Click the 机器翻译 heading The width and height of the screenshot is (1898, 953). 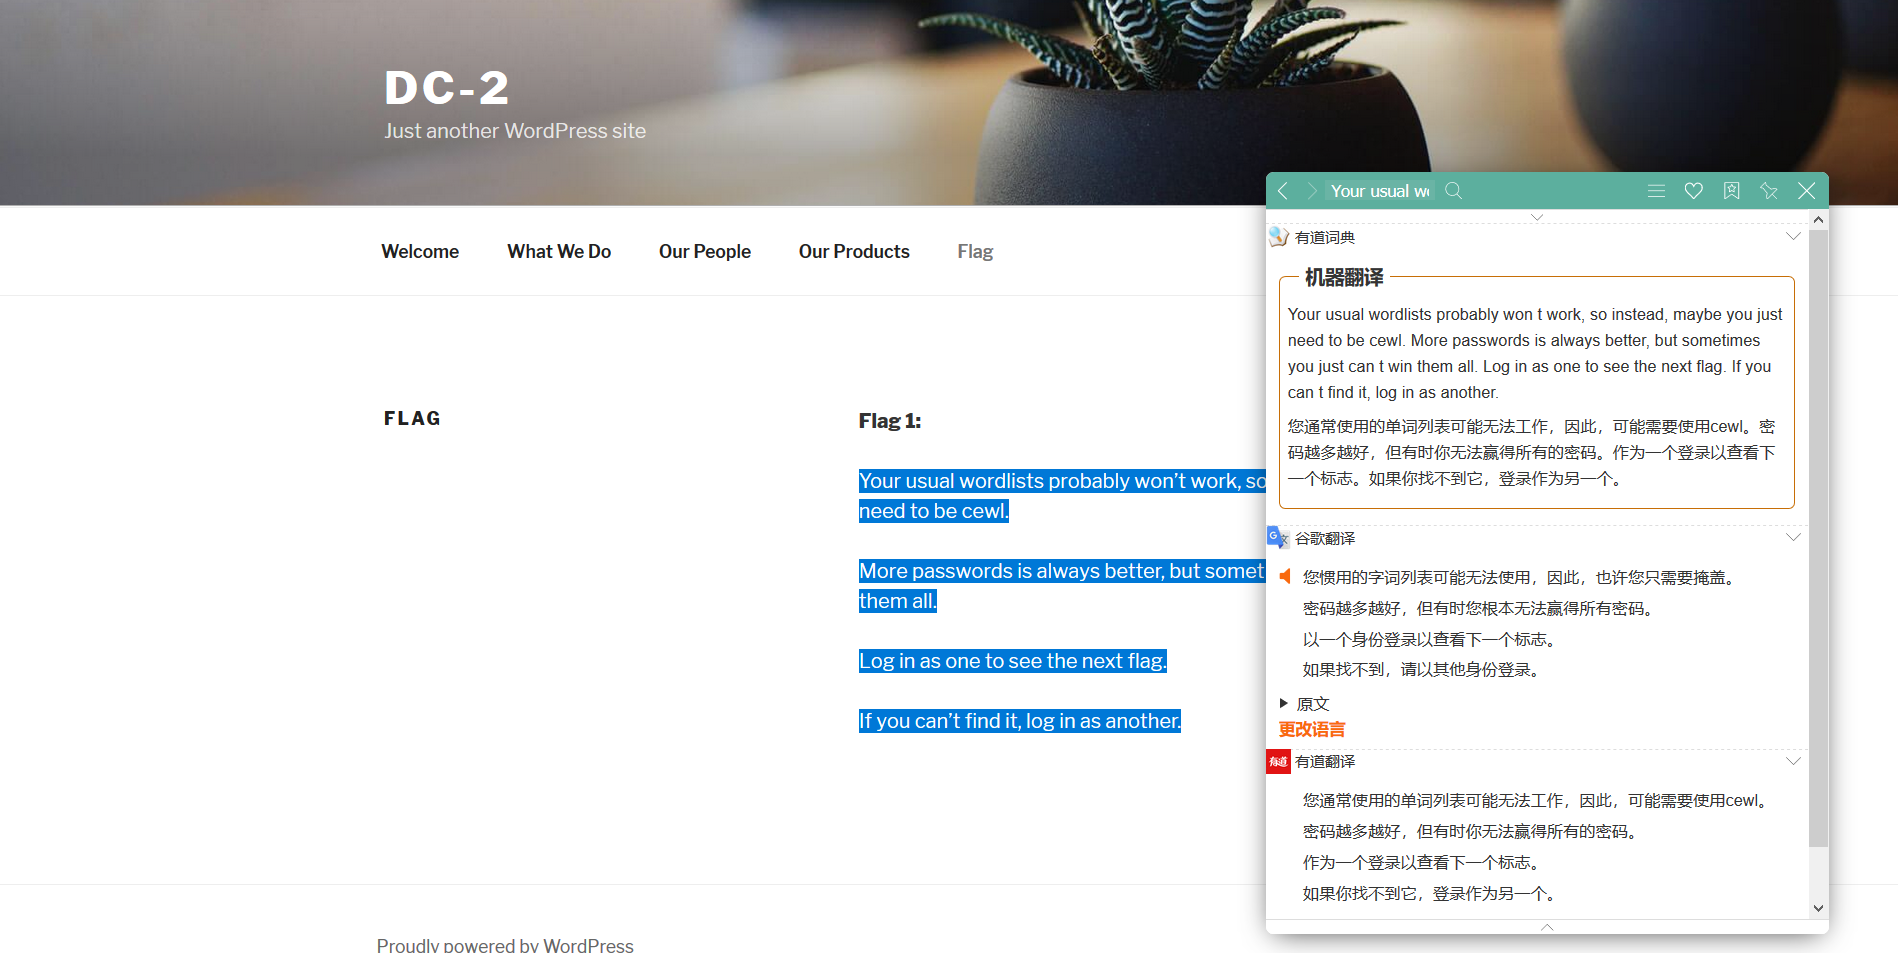click(1344, 277)
